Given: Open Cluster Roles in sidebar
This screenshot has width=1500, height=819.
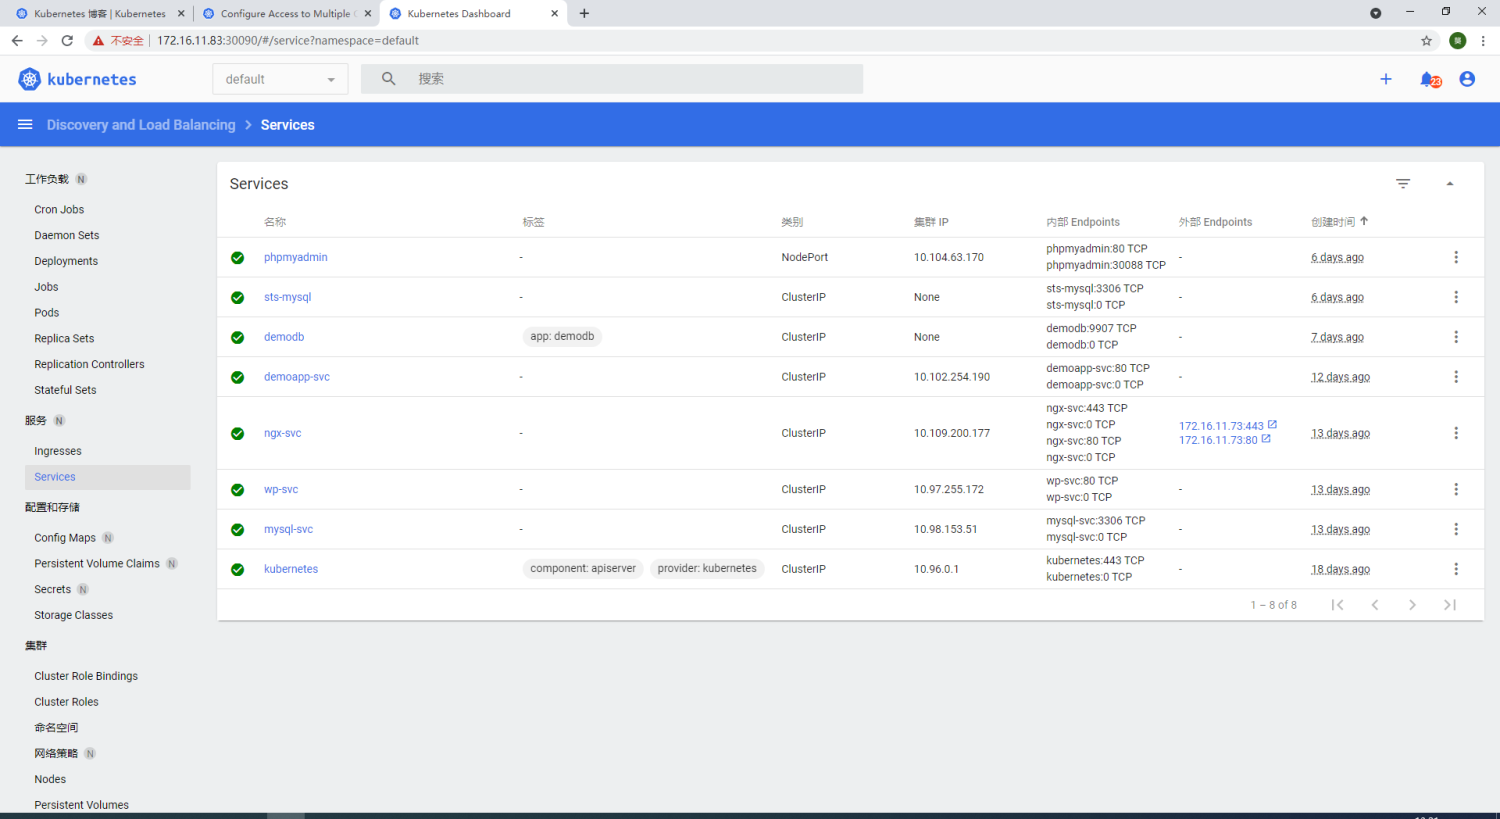Looking at the screenshot, I should coord(66,702).
